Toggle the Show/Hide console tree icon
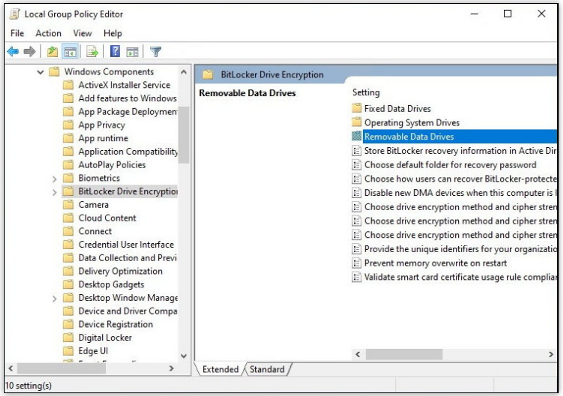This screenshot has height=396, width=563. tap(70, 52)
